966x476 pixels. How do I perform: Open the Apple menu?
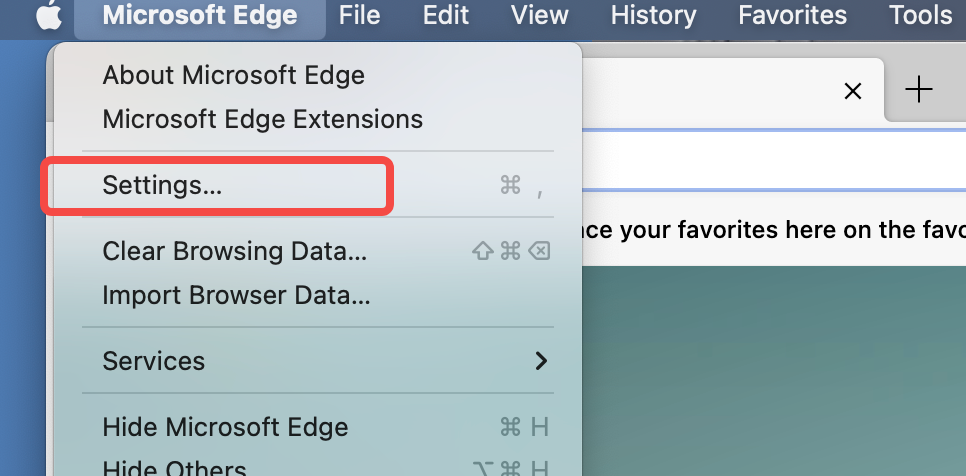tap(49, 16)
